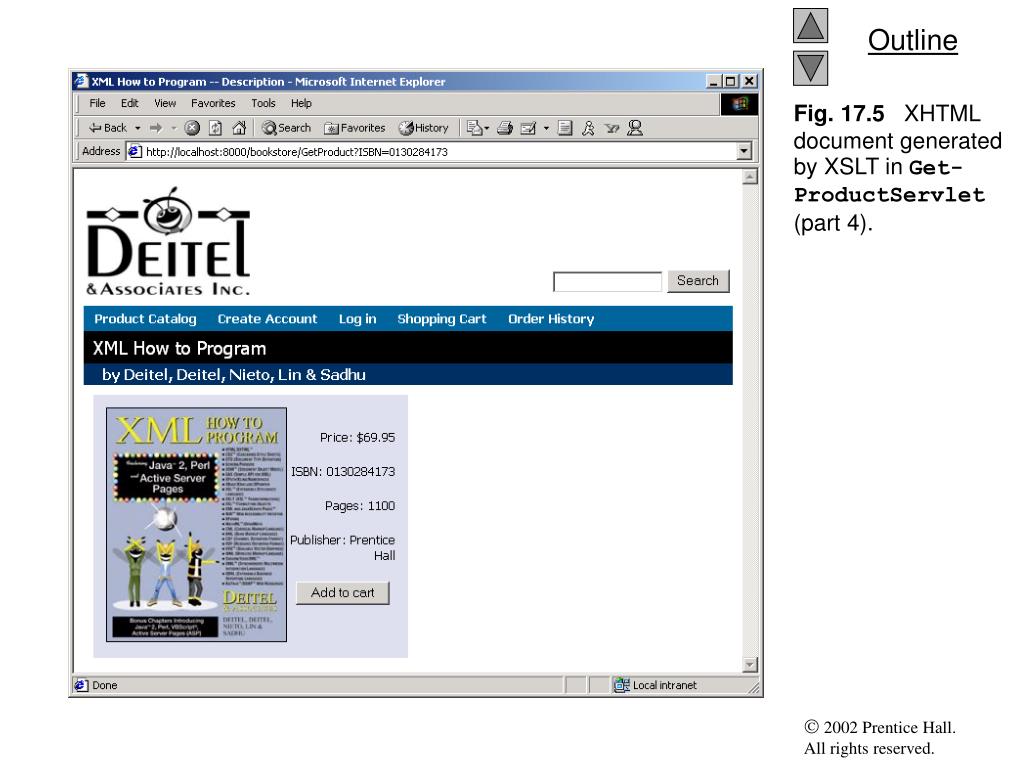This screenshot has height=768, width=1024.
Task: Go back with the Back arrow button
Action: tap(108, 128)
